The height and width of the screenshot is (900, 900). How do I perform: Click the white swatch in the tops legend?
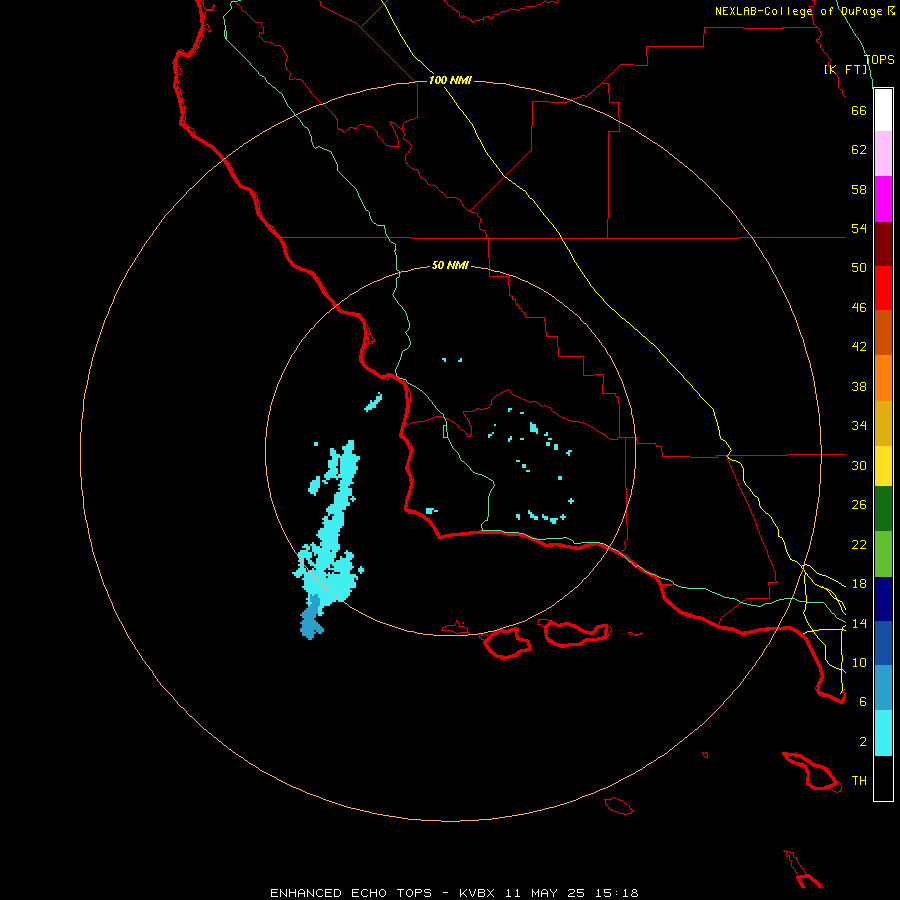[x=883, y=110]
